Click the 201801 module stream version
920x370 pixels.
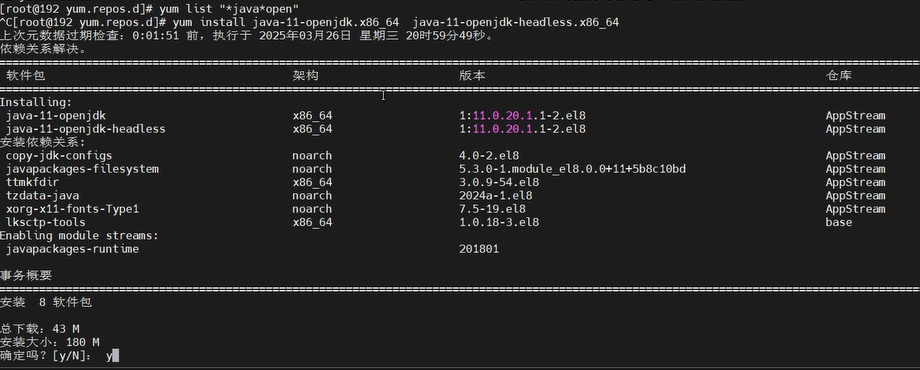click(x=479, y=249)
